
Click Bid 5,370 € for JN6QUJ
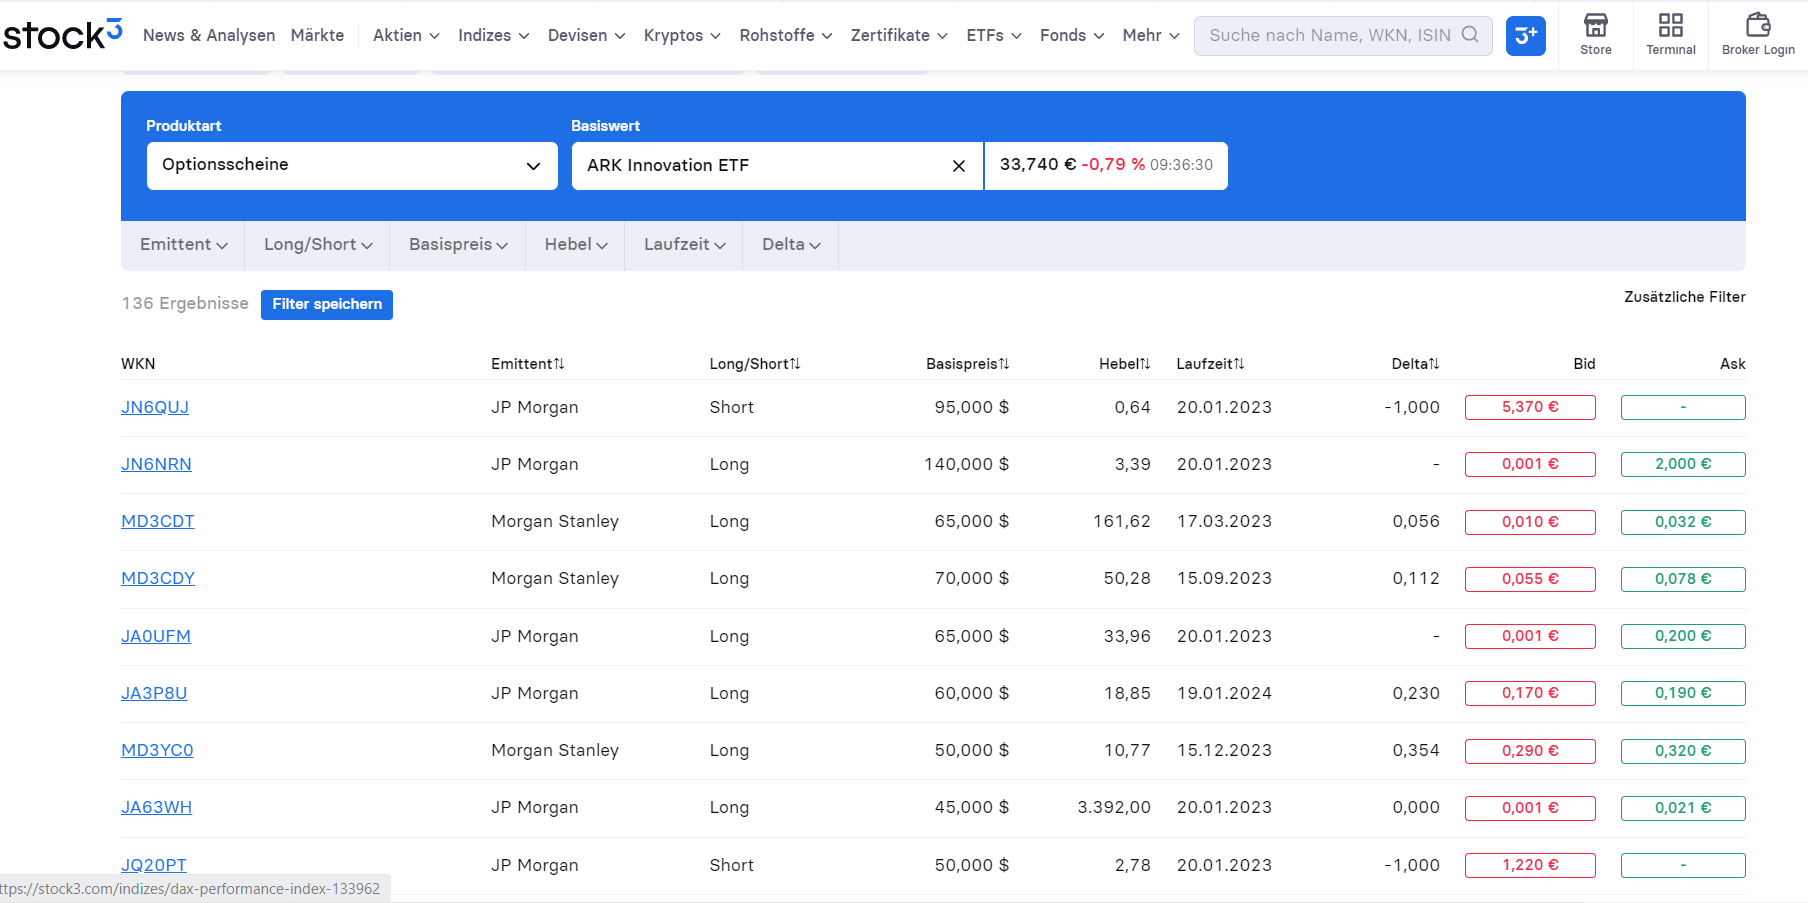click(x=1530, y=407)
